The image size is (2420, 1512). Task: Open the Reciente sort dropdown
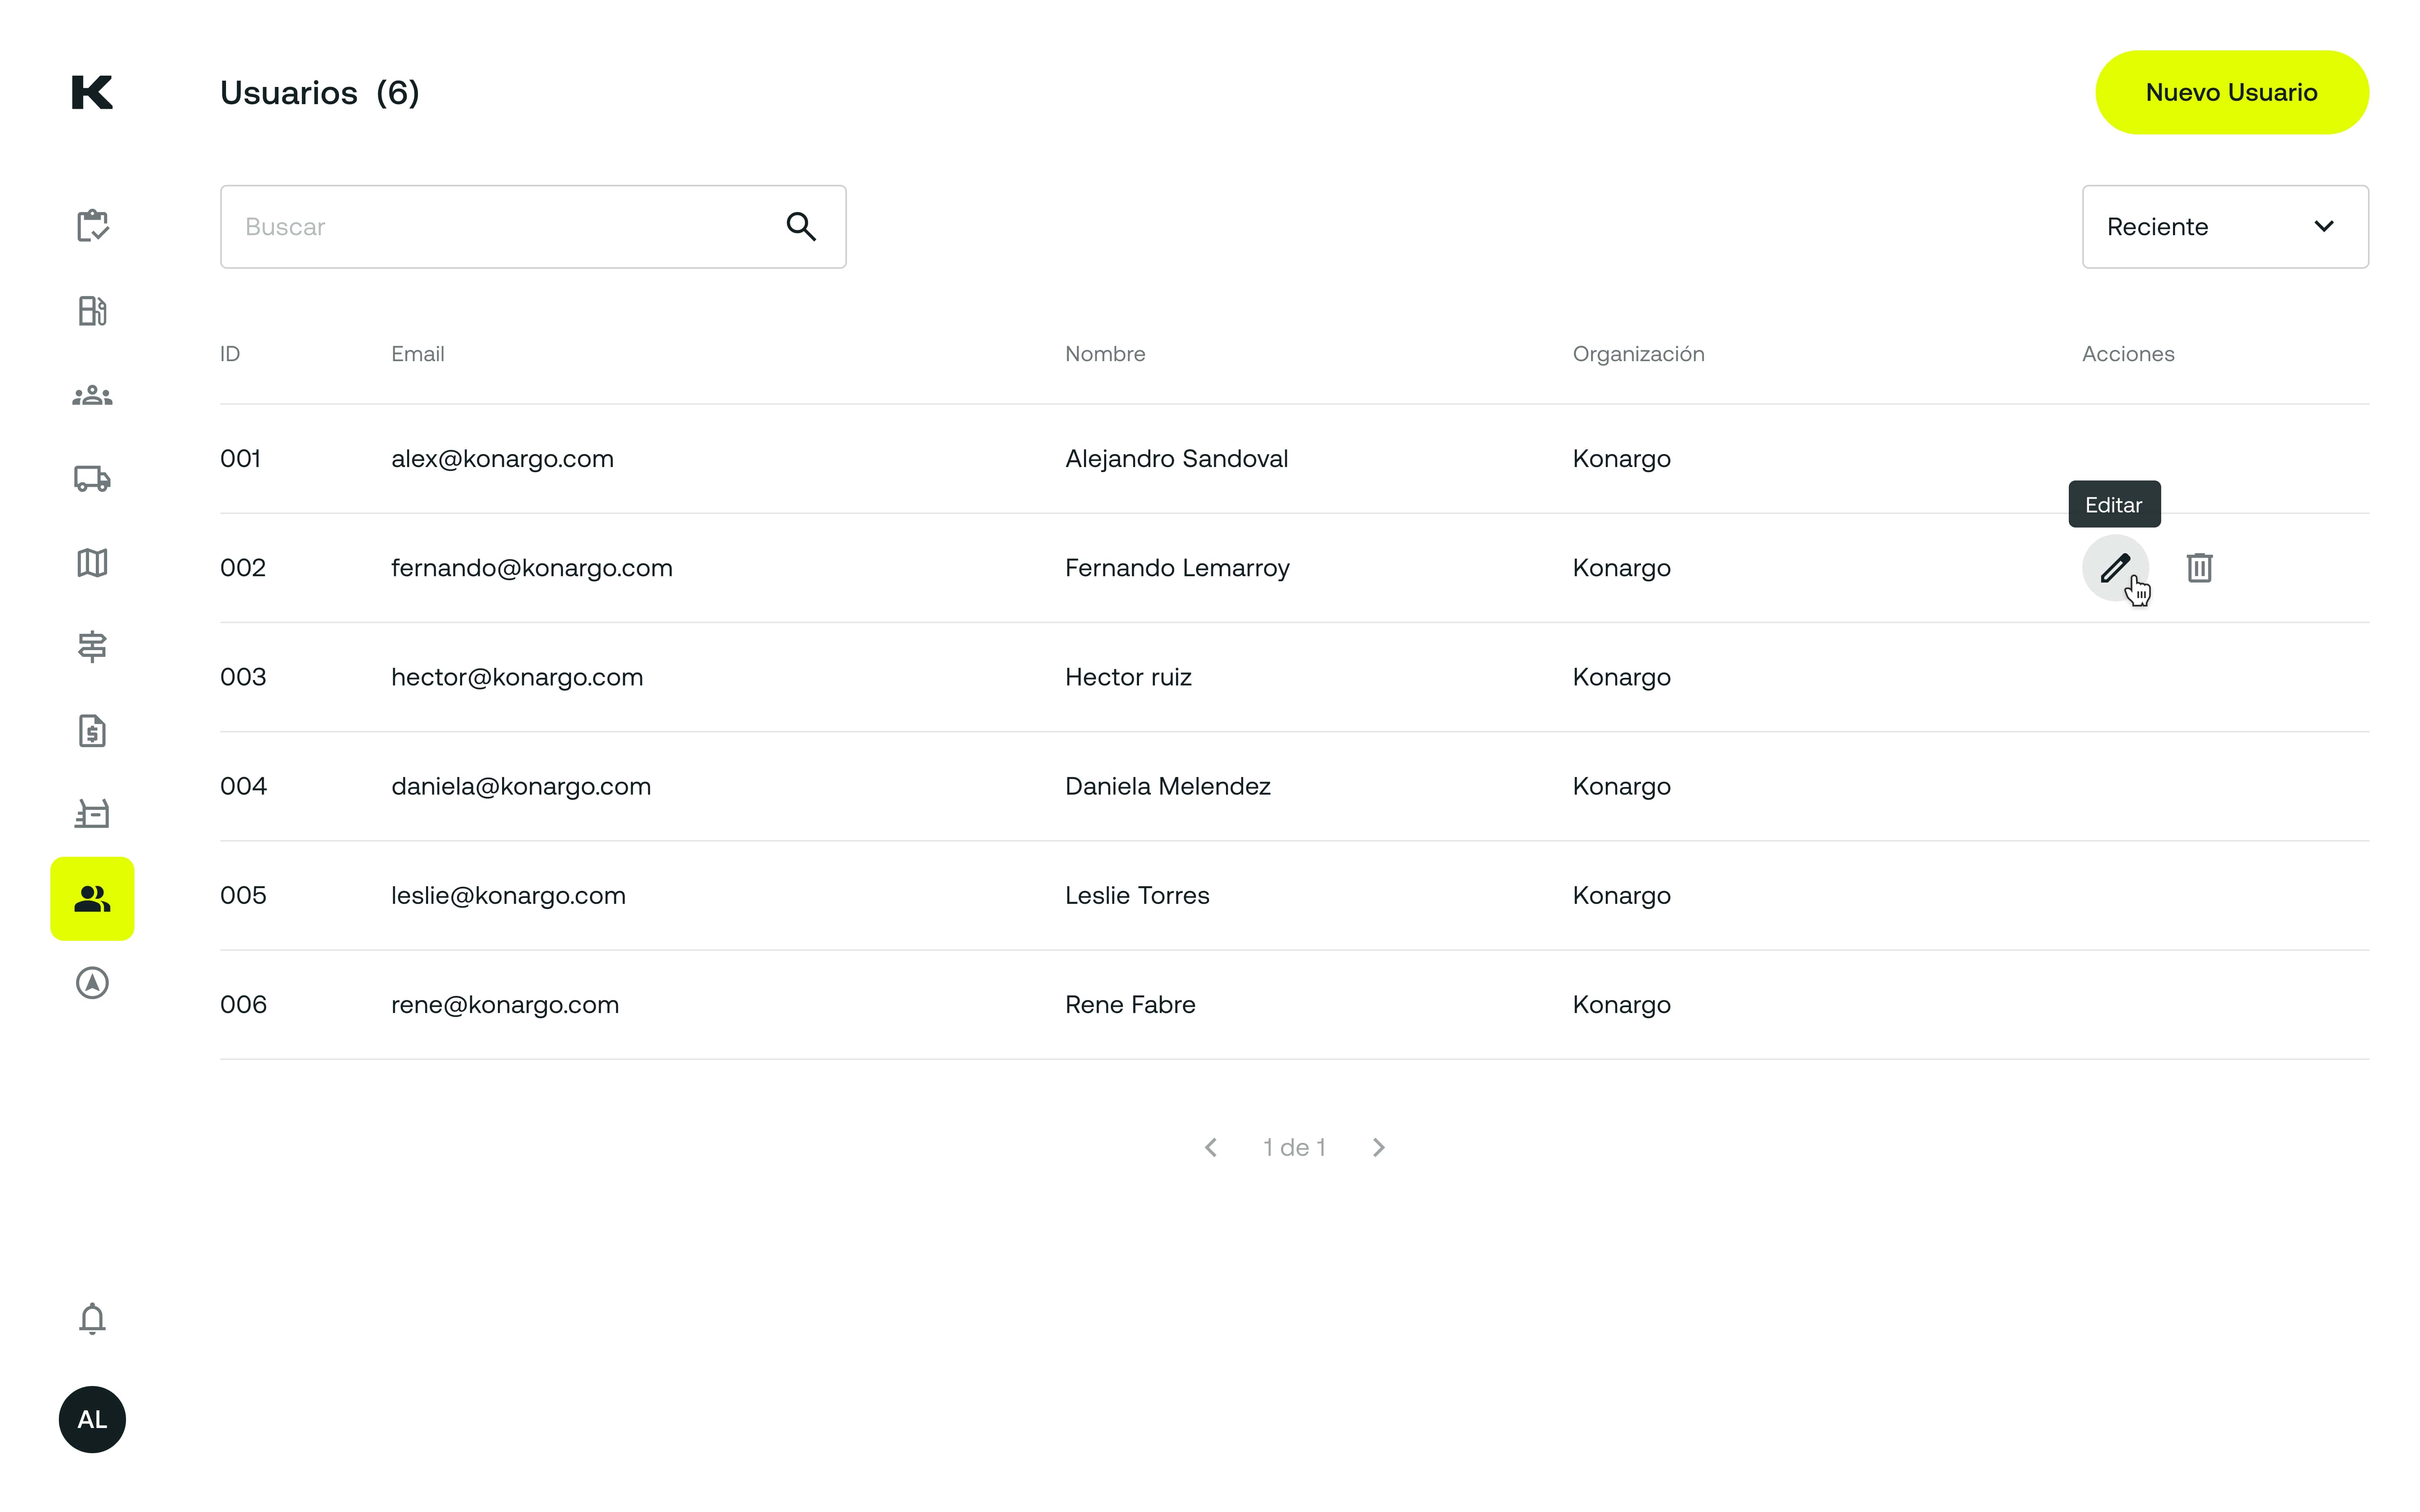(2225, 227)
